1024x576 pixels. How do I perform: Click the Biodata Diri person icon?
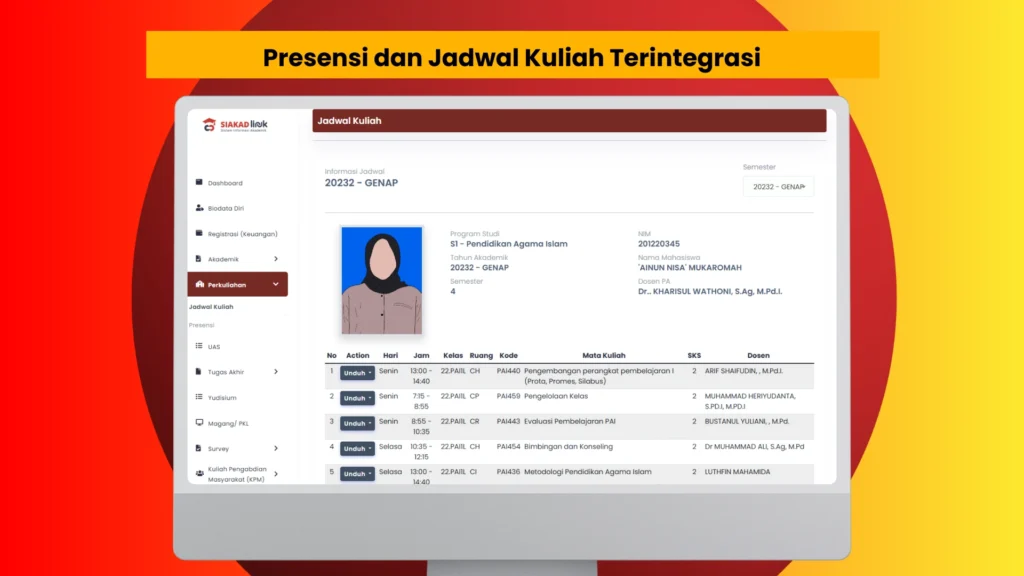(199, 208)
